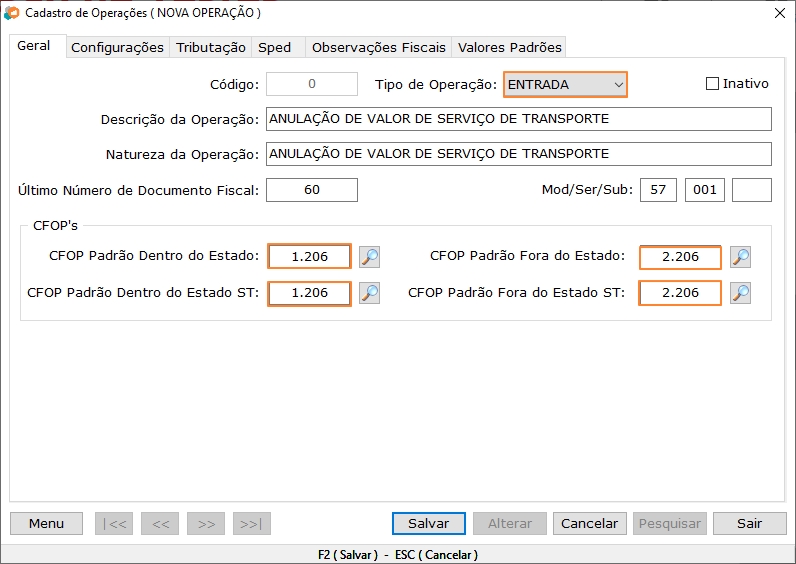Click the Sair button
Viewport: 796px width, 564px height.
coord(749,523)
